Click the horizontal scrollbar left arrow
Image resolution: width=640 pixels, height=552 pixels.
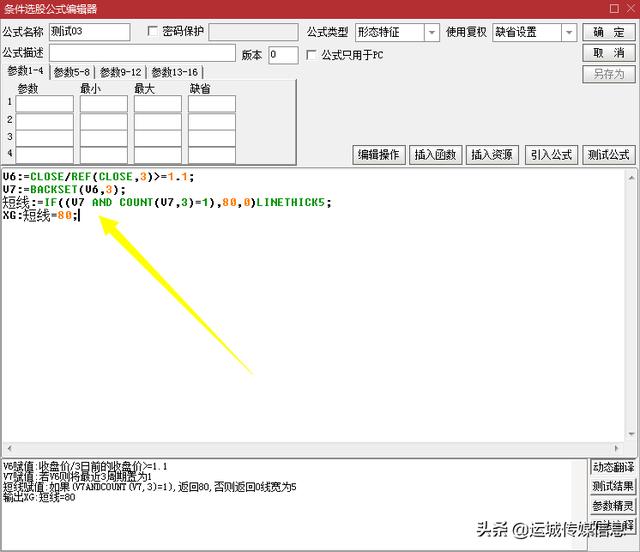[9, 448]
